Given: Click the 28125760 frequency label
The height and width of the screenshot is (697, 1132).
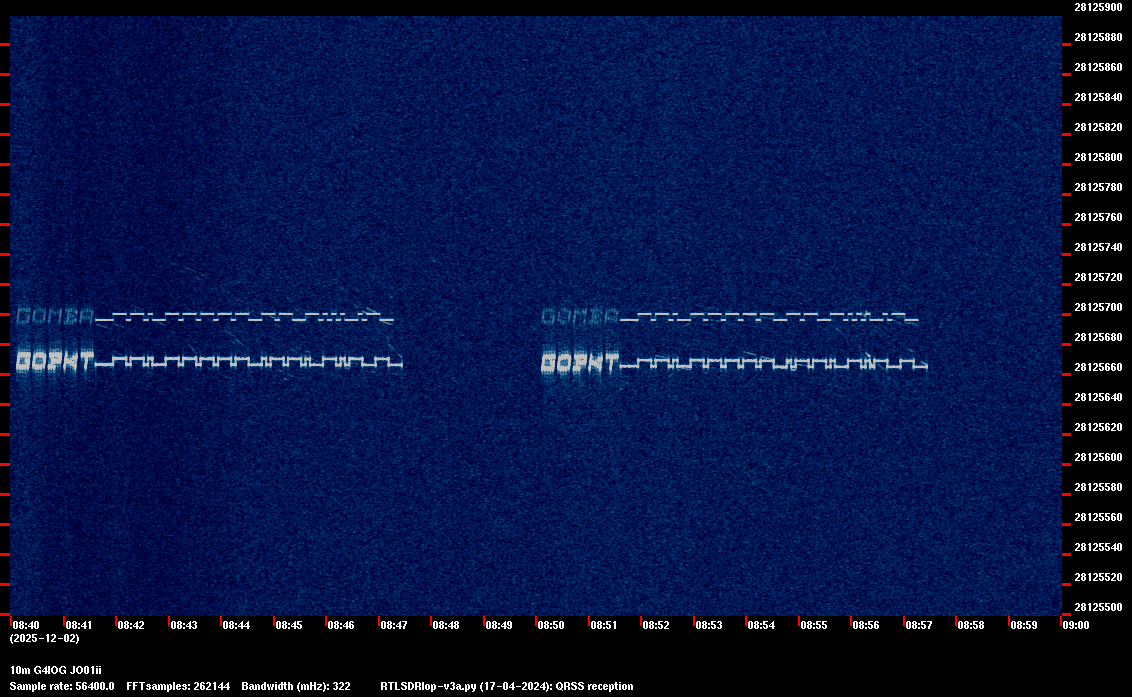Looking at the screenshot, I should (x=1098, y=217).
